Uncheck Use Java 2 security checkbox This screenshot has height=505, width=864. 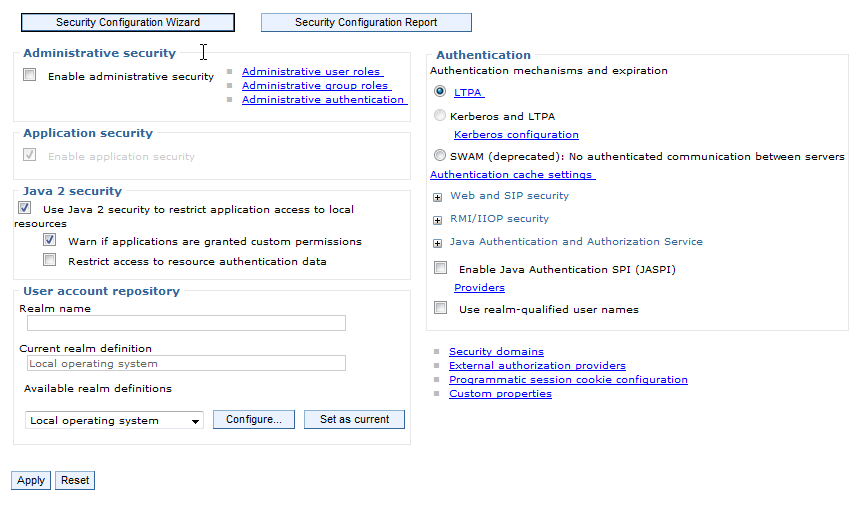24,208
